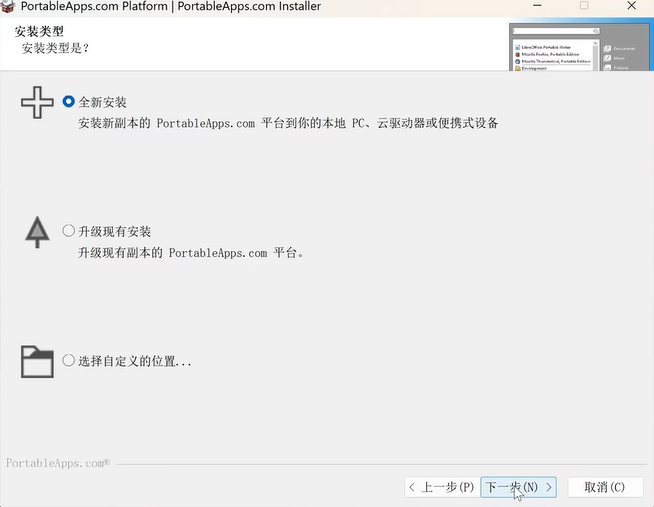The height and width of the screenshot is (507, 654).
Task: Minimize the installer window
Action: pyautogui.click(x=537, y=6)
